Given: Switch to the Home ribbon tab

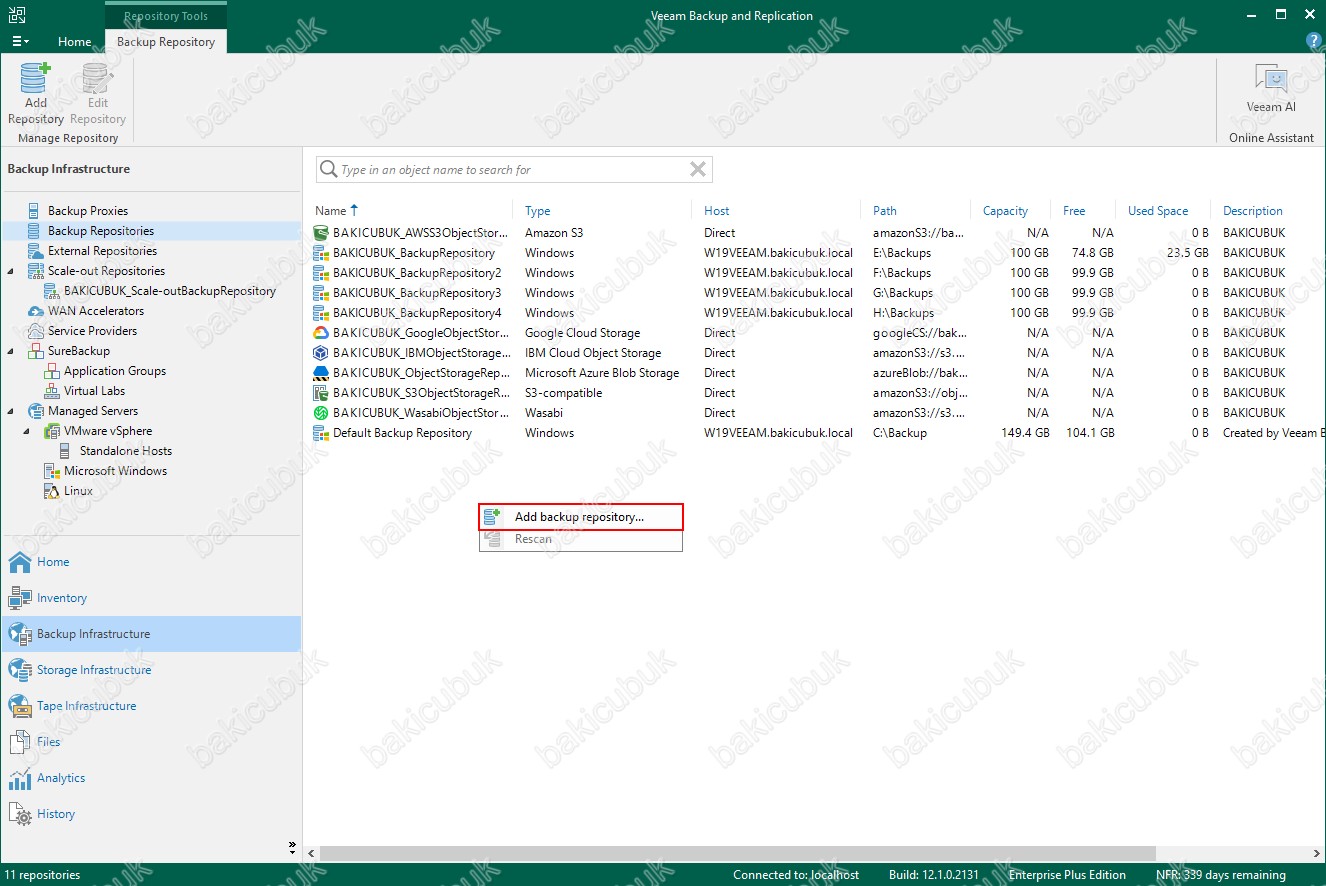Looking at the screenshot, I should click(75, 42).
